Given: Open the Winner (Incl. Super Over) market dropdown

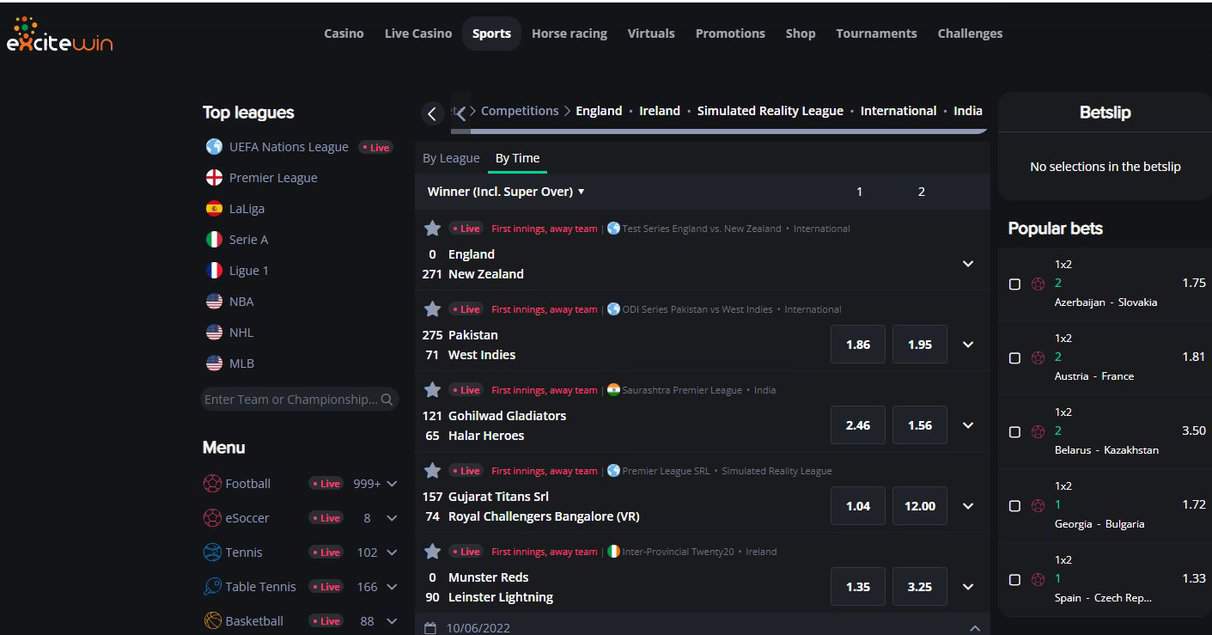Looking at the screenshot, I should tap(506, 192).
